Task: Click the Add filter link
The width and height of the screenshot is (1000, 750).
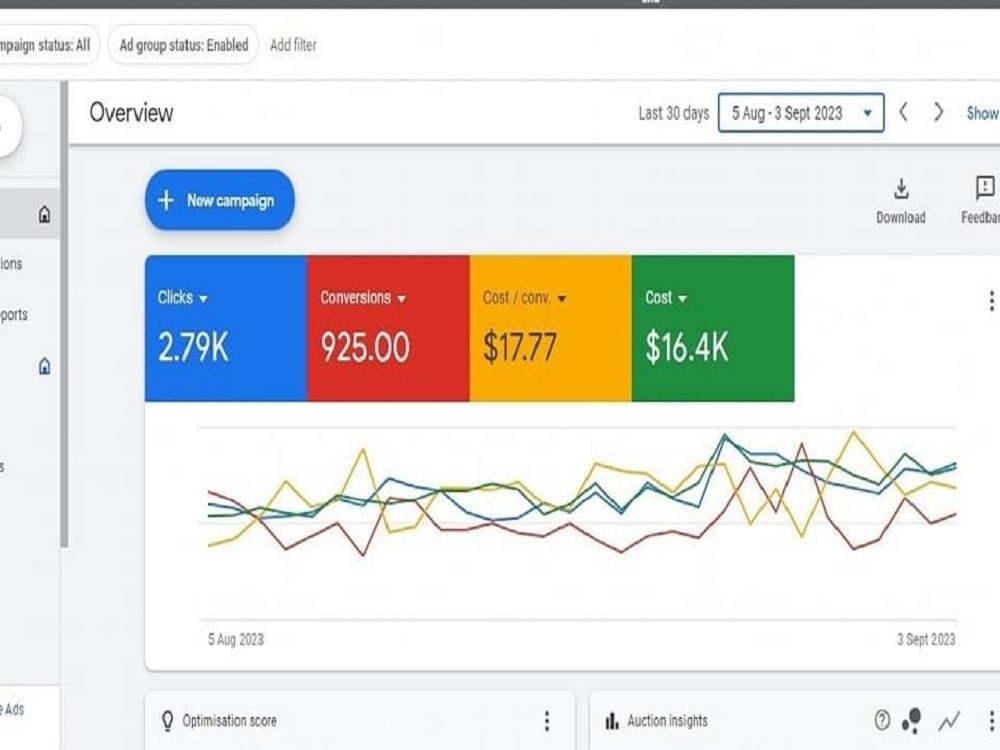Action: [293, 45]
